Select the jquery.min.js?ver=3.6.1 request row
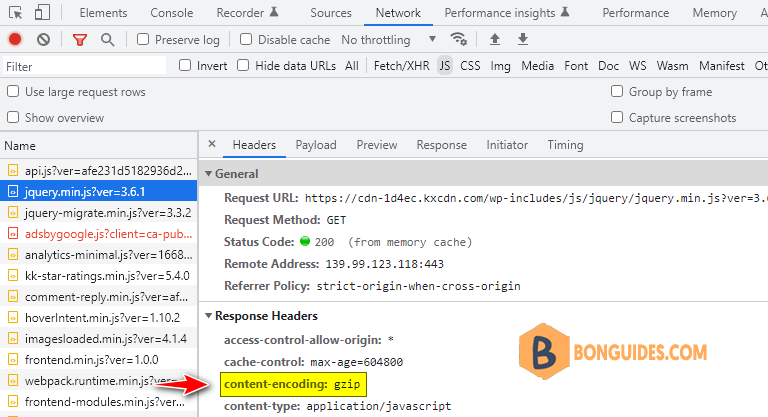This screenshot has width=768, height=417. pos(98,192)
